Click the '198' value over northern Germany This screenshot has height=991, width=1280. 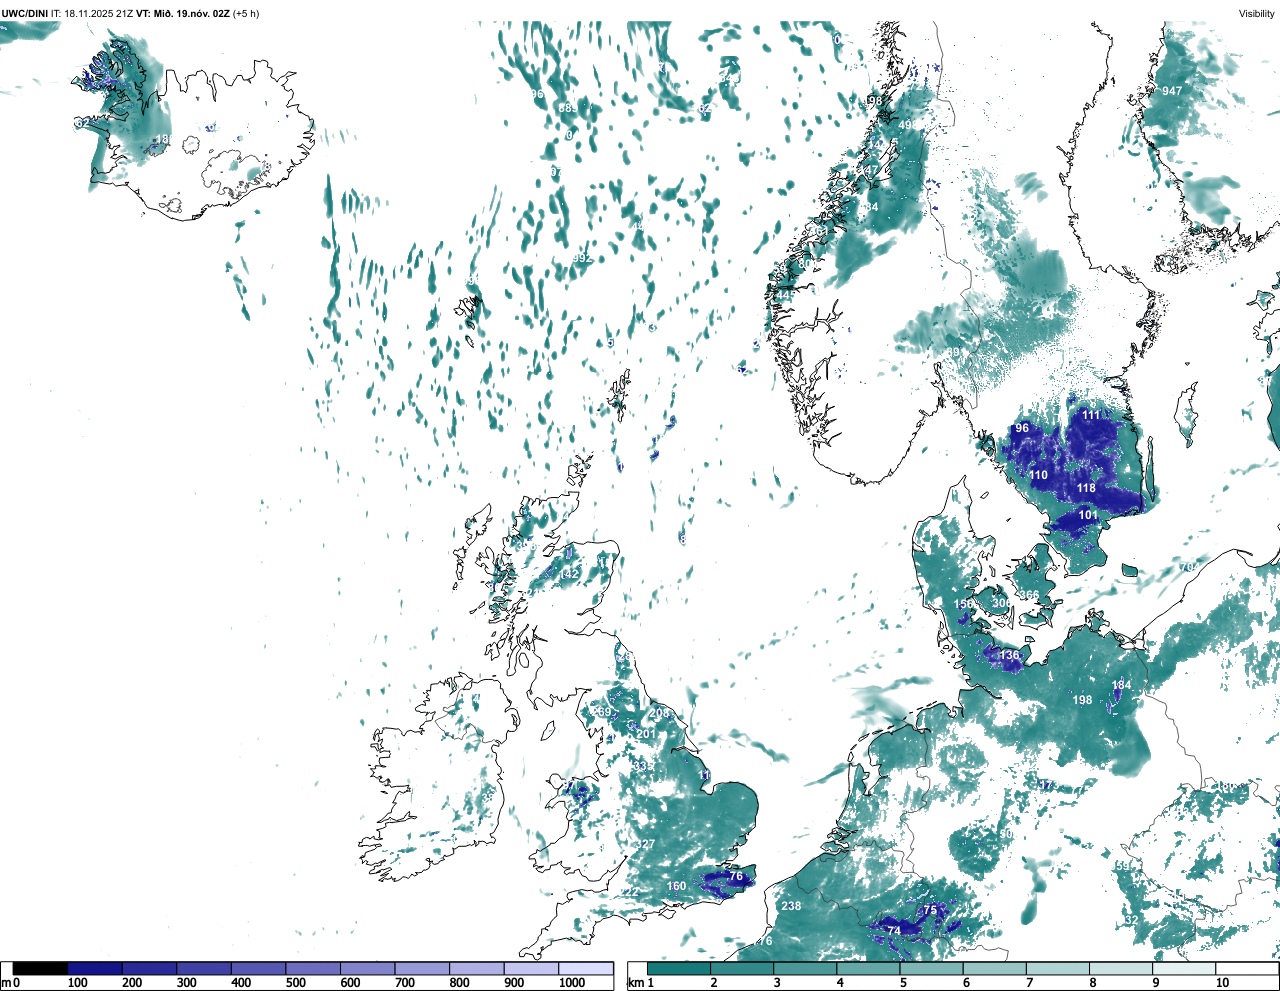click(1083, 700)
